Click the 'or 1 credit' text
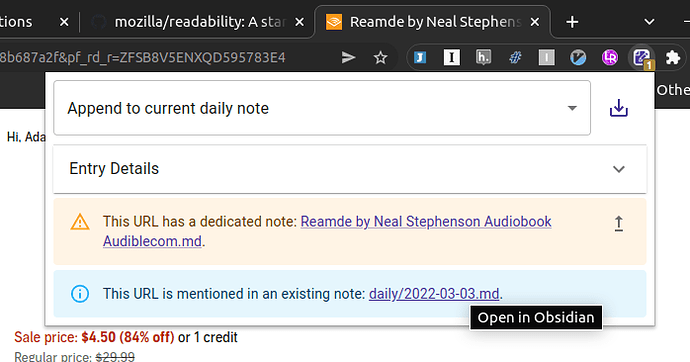 pos(208,337)
